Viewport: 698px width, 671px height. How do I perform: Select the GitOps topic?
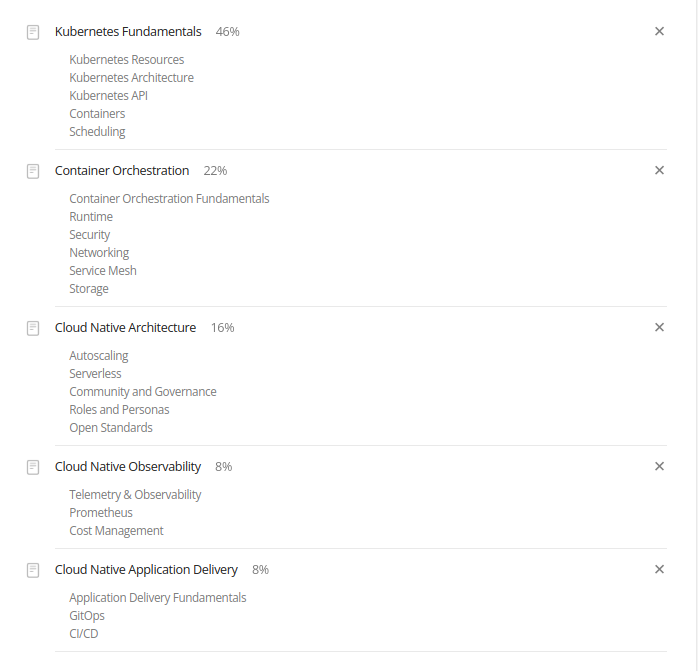point(87,616)
